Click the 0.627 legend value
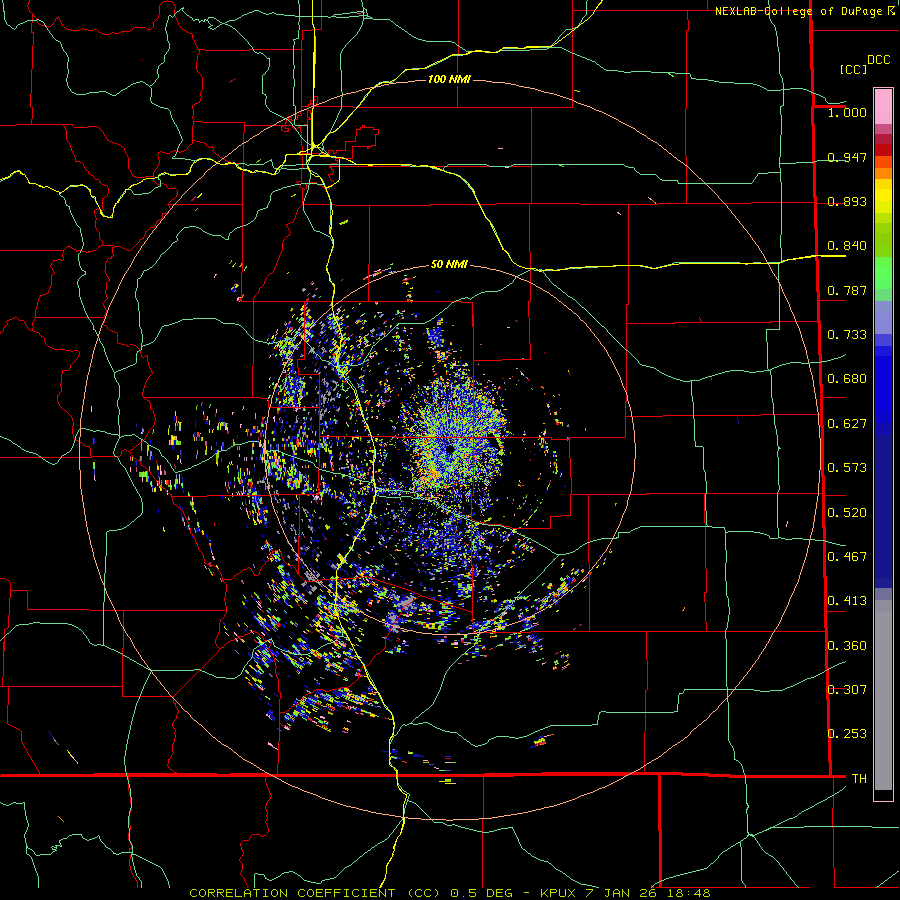The width and height of the screenshot is (900, 900). (847, 424)
